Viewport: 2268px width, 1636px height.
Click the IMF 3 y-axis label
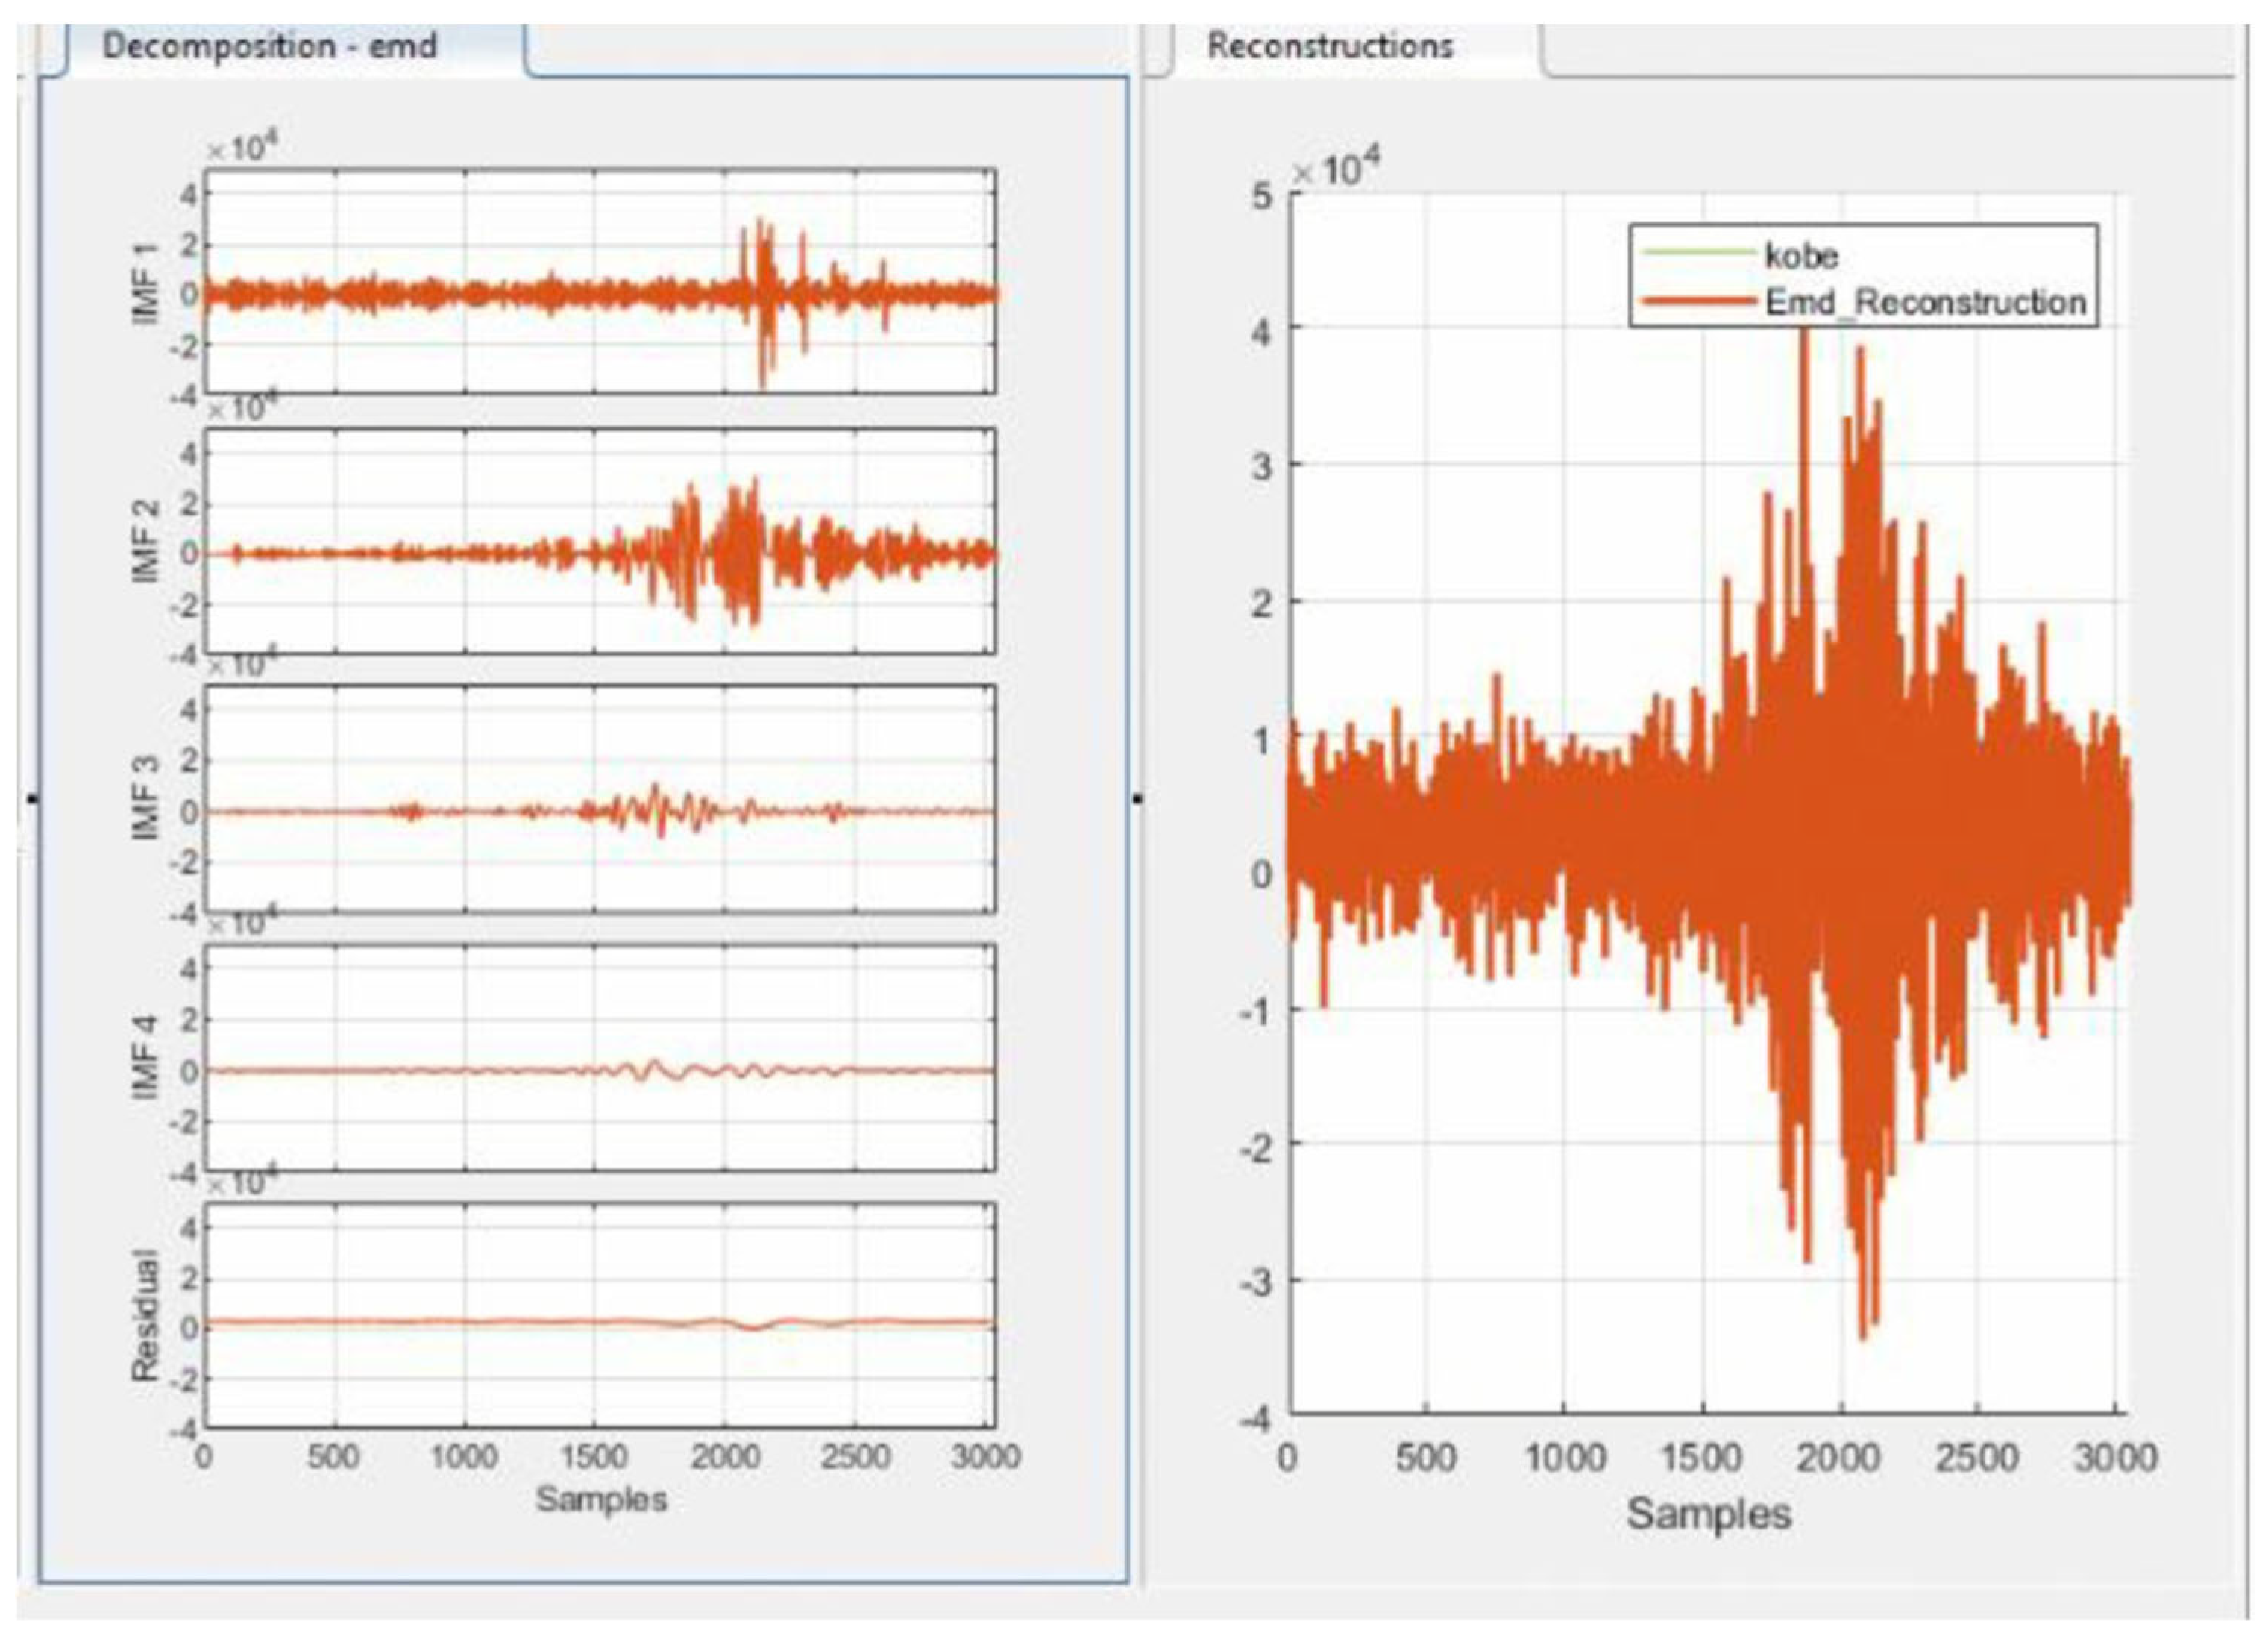(x=145, y=798)
